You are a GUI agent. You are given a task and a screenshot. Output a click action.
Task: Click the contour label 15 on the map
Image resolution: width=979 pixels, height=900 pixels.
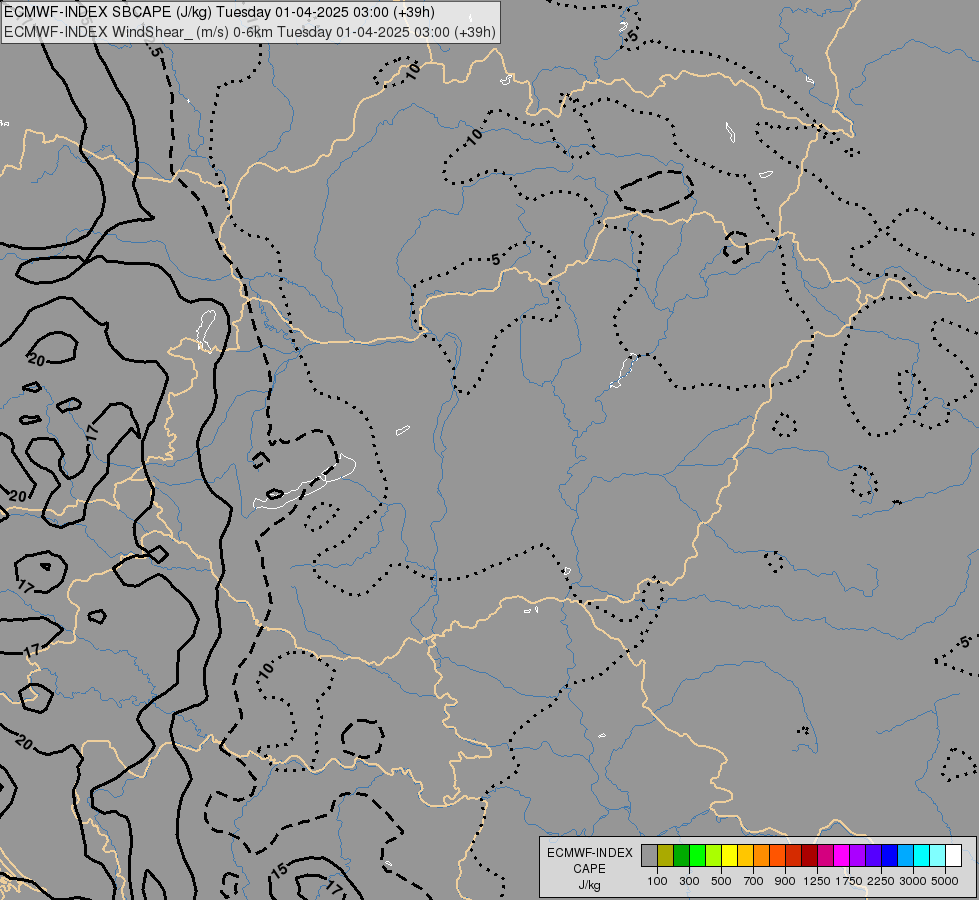pyautogui.click(x=280, y=869)
